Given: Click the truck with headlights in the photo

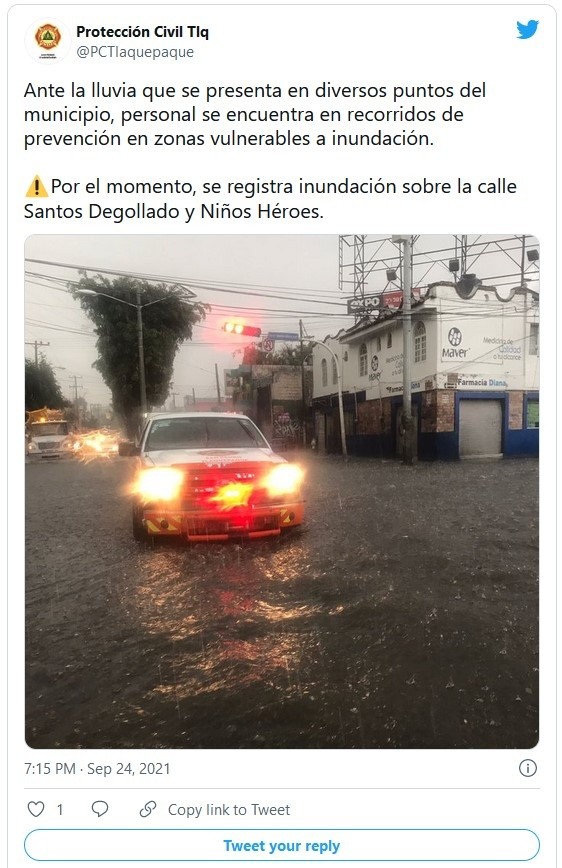Looking at the screenshot, I should (x=218, y=478).
